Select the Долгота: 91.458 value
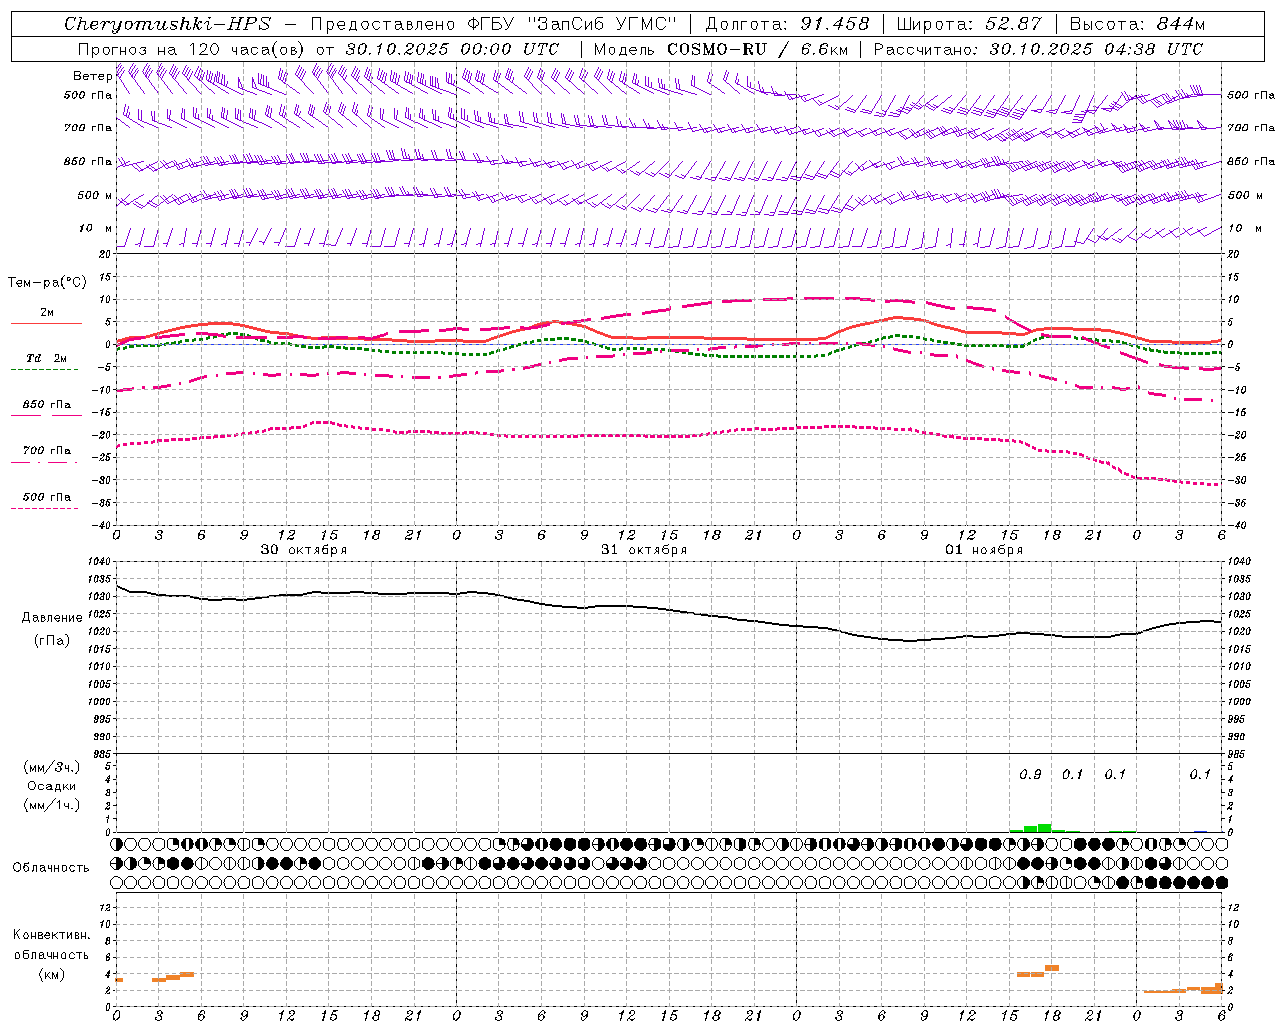 click(788, 24)
